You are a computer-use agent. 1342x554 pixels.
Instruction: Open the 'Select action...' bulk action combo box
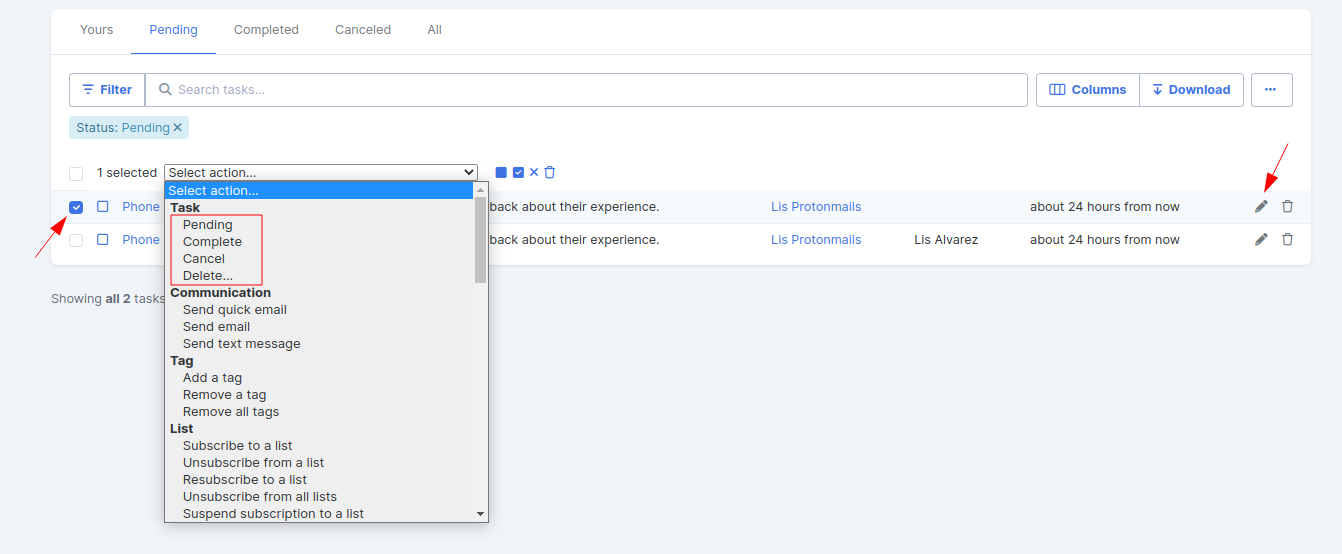[321, 172]
